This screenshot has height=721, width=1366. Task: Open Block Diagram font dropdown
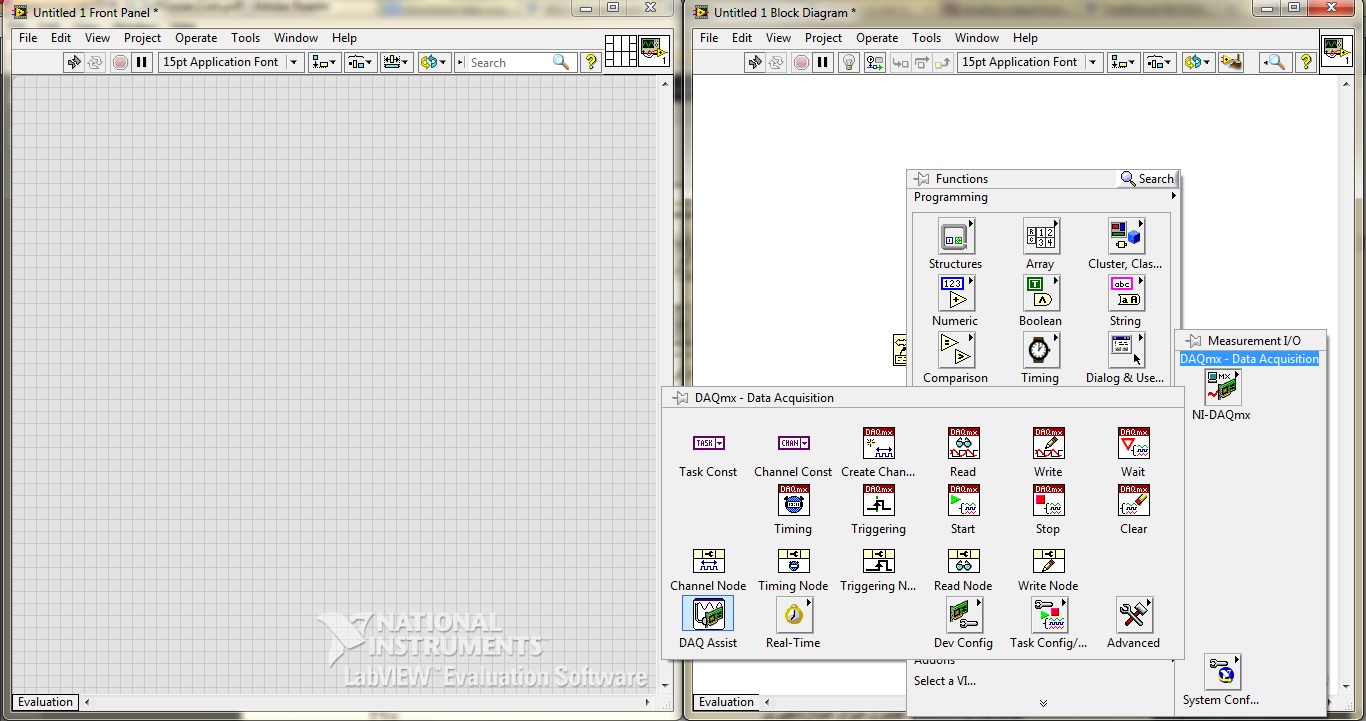(x=1029, y=62)
